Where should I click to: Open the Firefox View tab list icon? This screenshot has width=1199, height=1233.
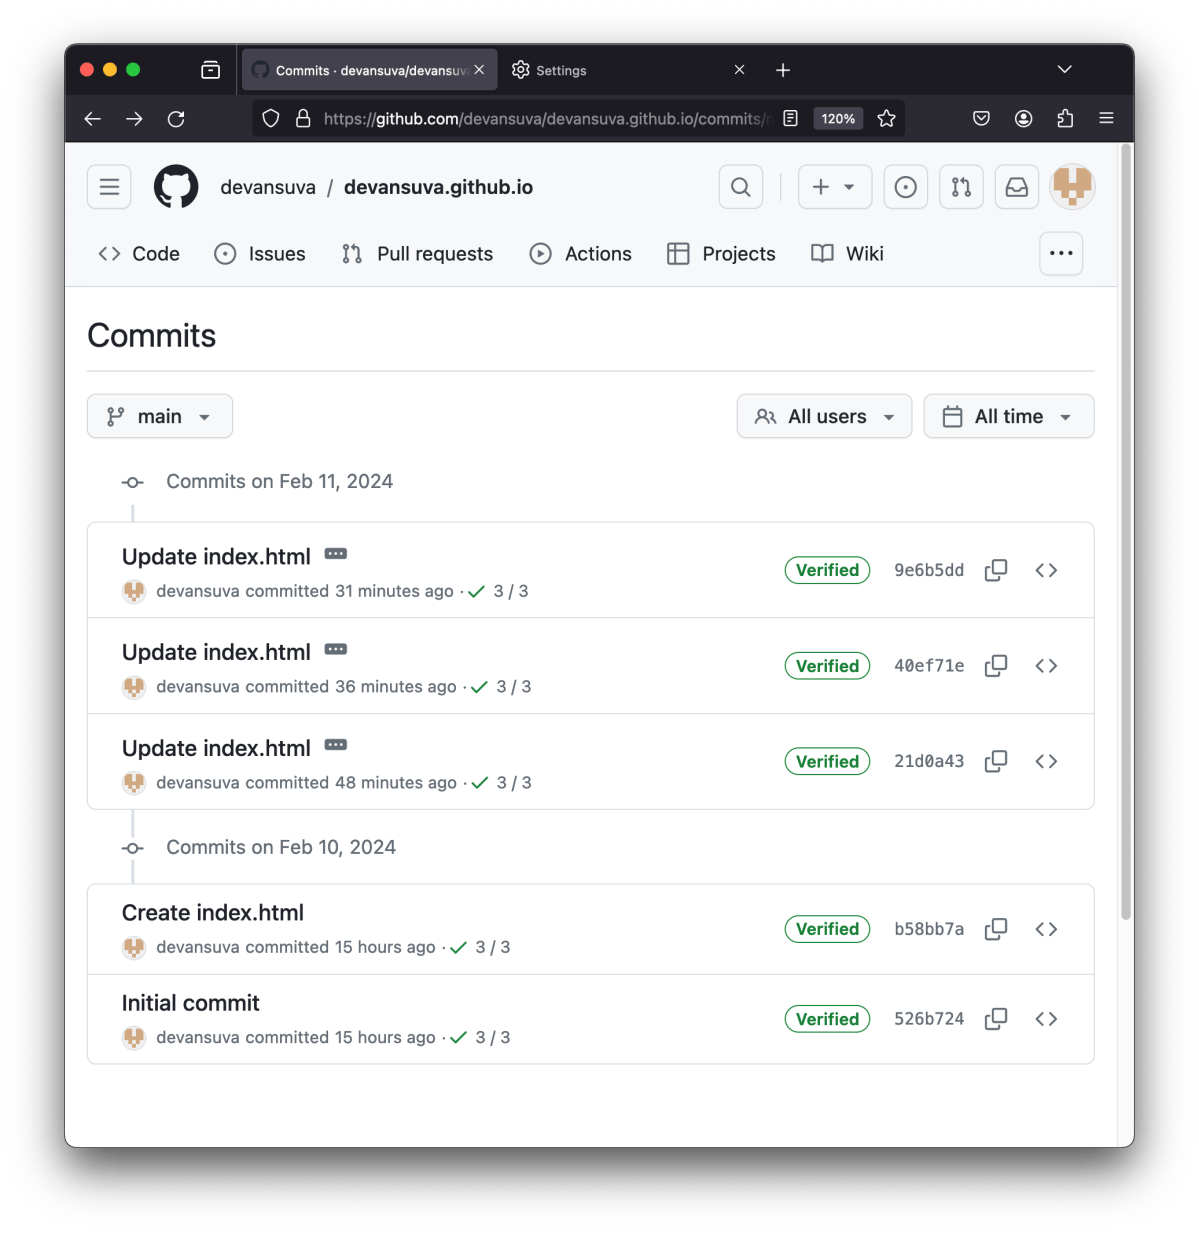click(210, 70)
